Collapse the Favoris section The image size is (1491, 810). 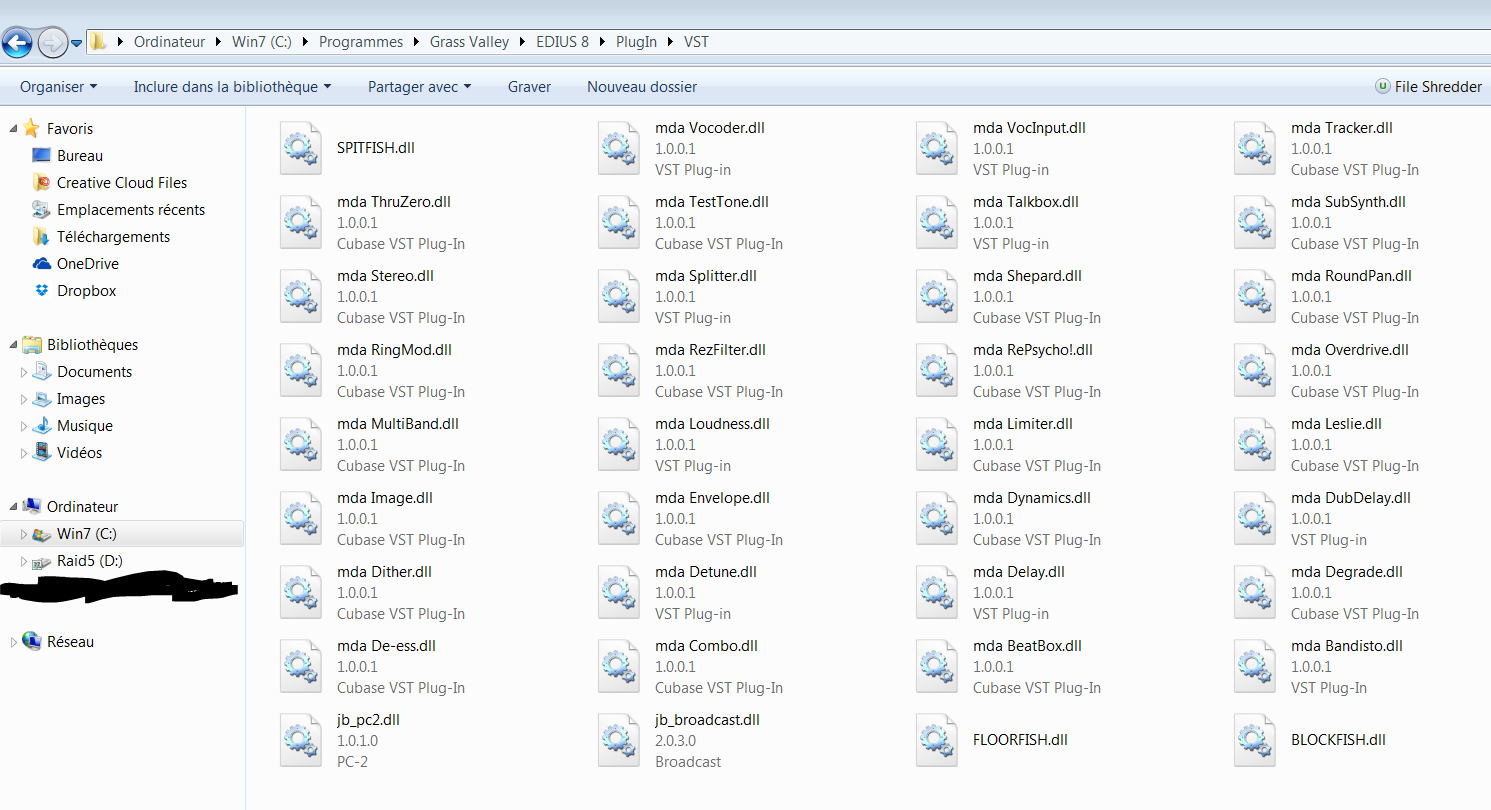coord(13,129)
